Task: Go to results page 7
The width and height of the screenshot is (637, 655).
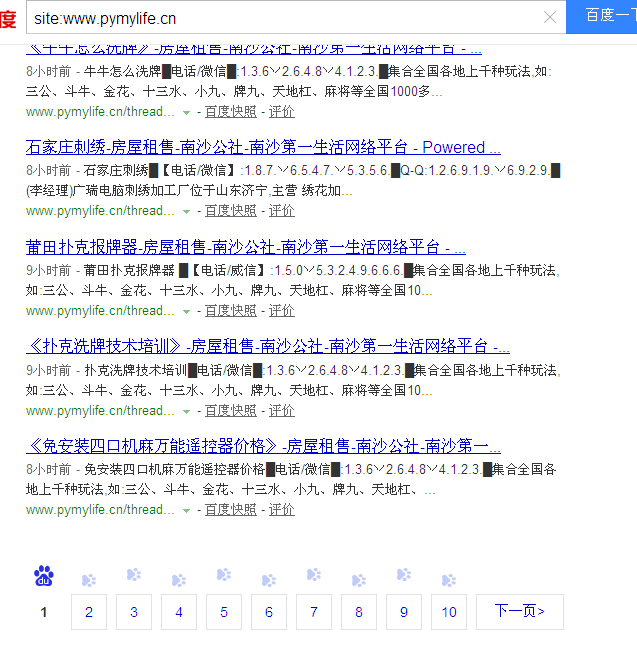Action: click(314, 612)
